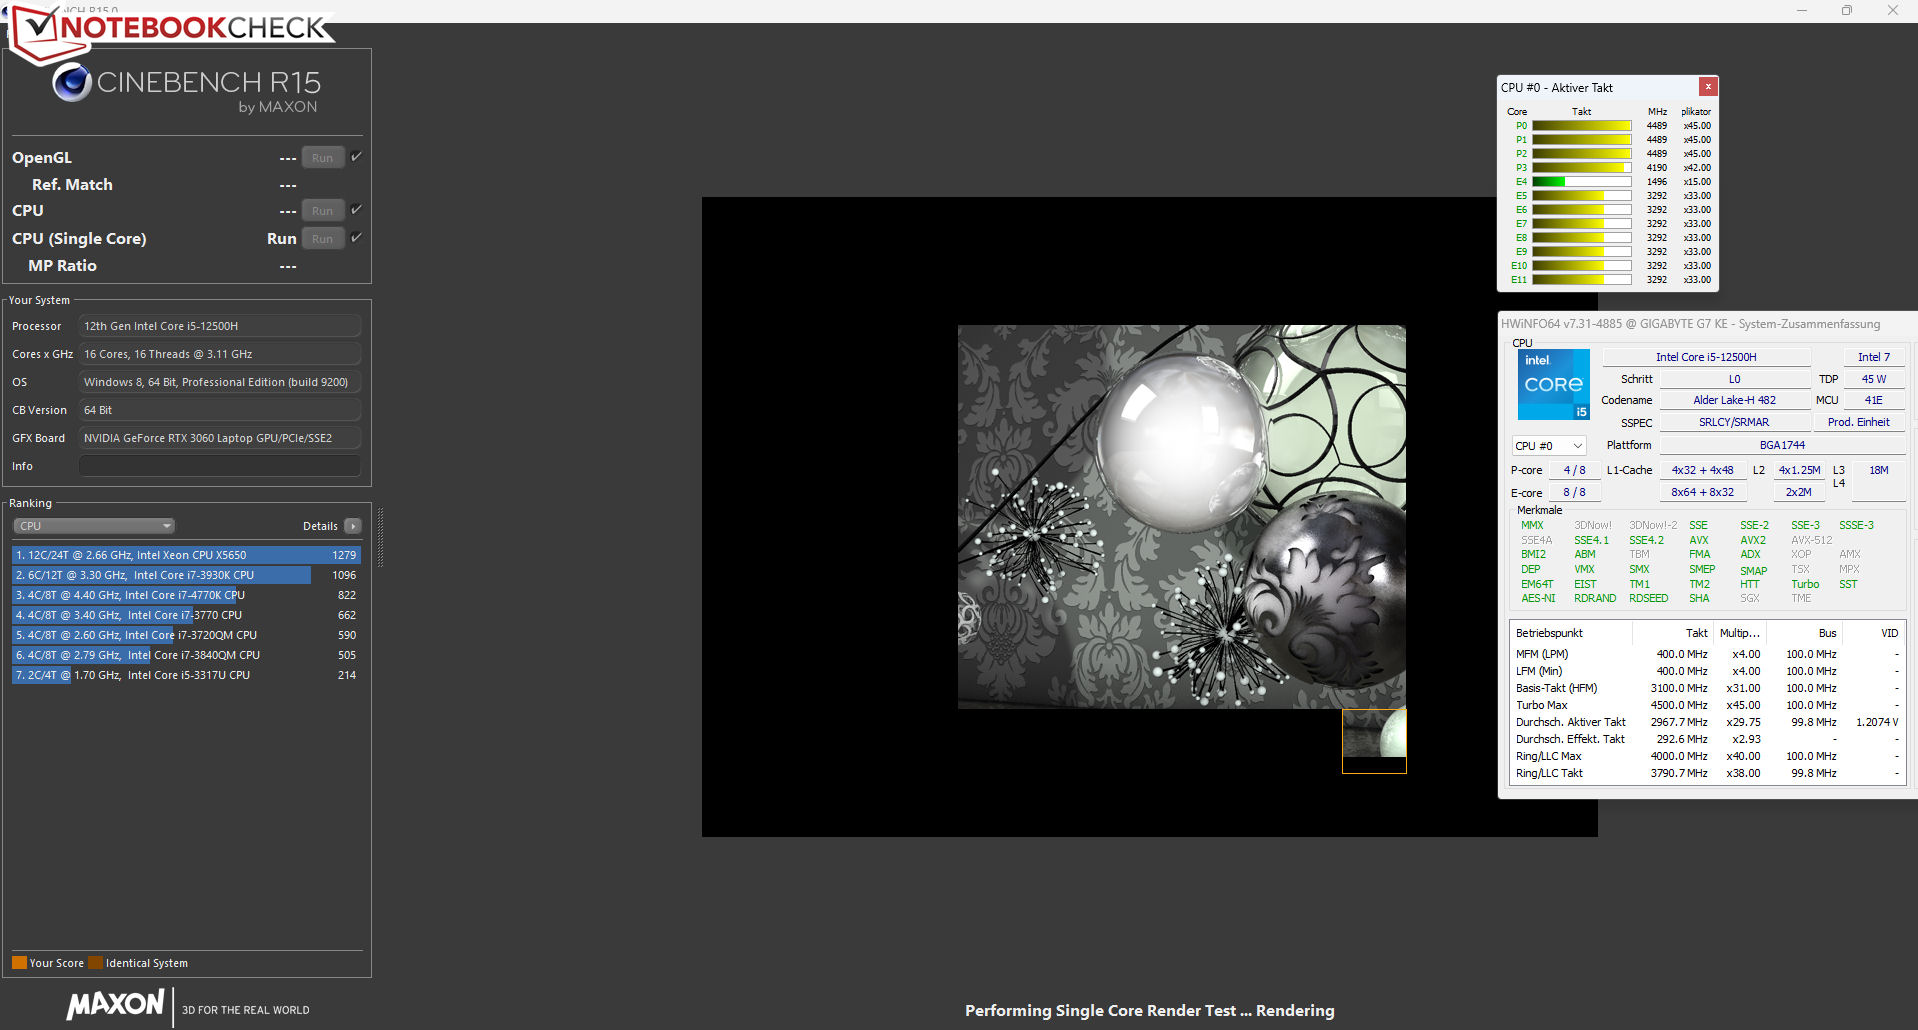This screenshot has height=1030, width=1918.
Task: Close the CPU #0 Aktiver Takt window
Action: coord(1708,87)
